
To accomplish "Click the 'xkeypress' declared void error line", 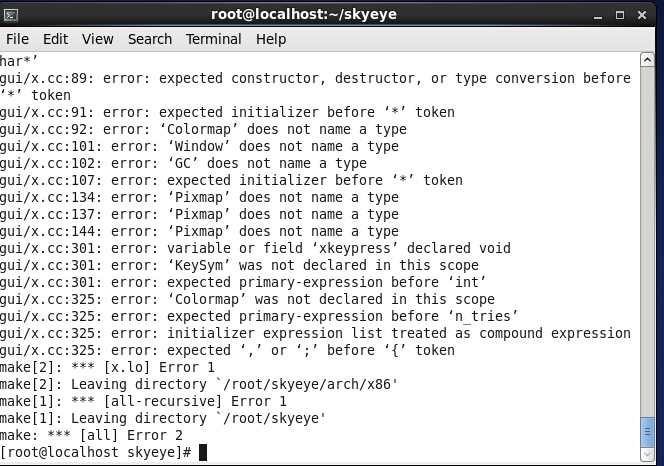I will (255, 248).
